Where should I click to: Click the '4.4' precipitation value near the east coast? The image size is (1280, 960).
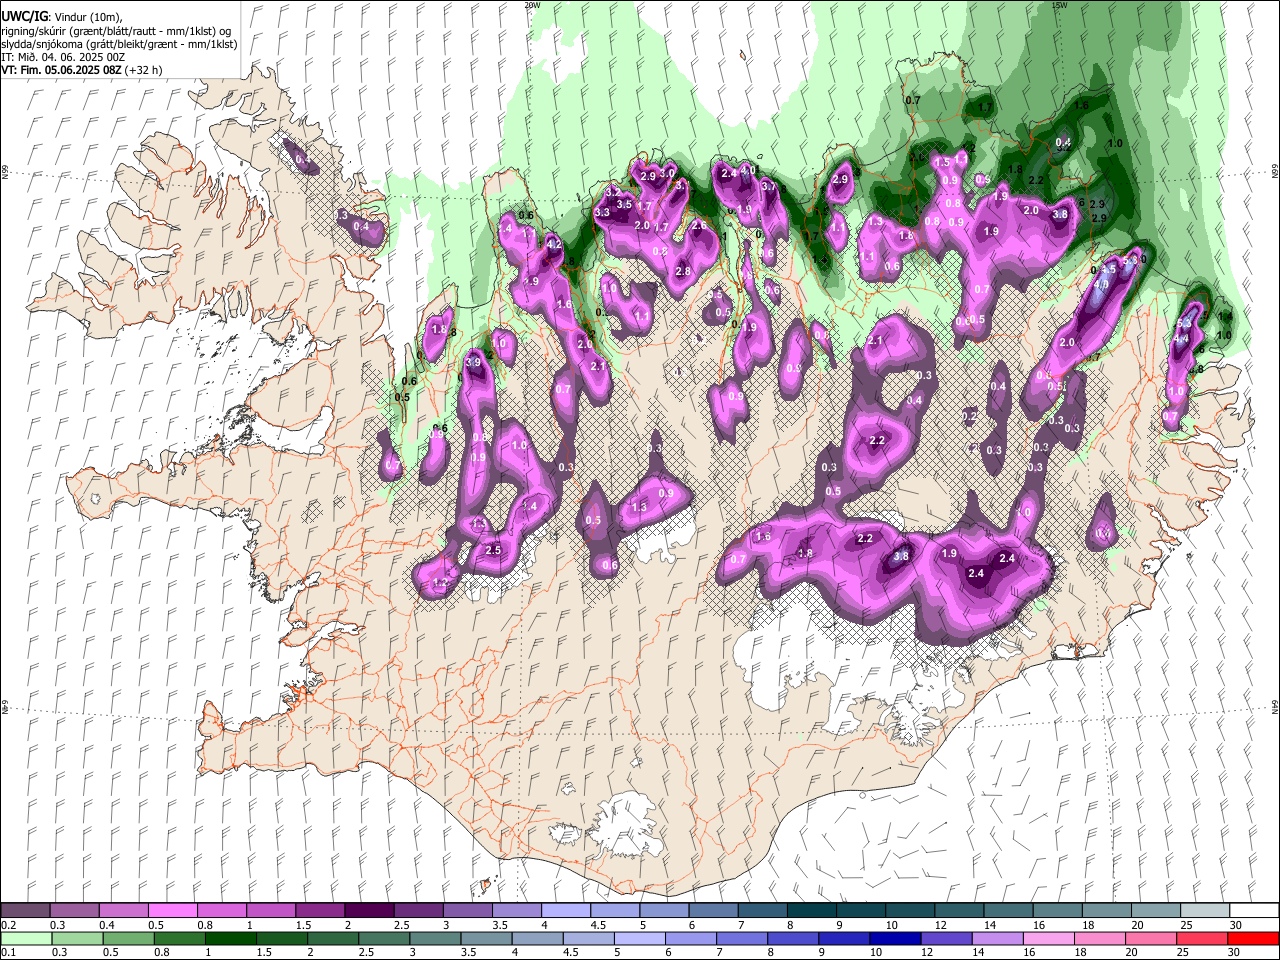coord(1181,340)
